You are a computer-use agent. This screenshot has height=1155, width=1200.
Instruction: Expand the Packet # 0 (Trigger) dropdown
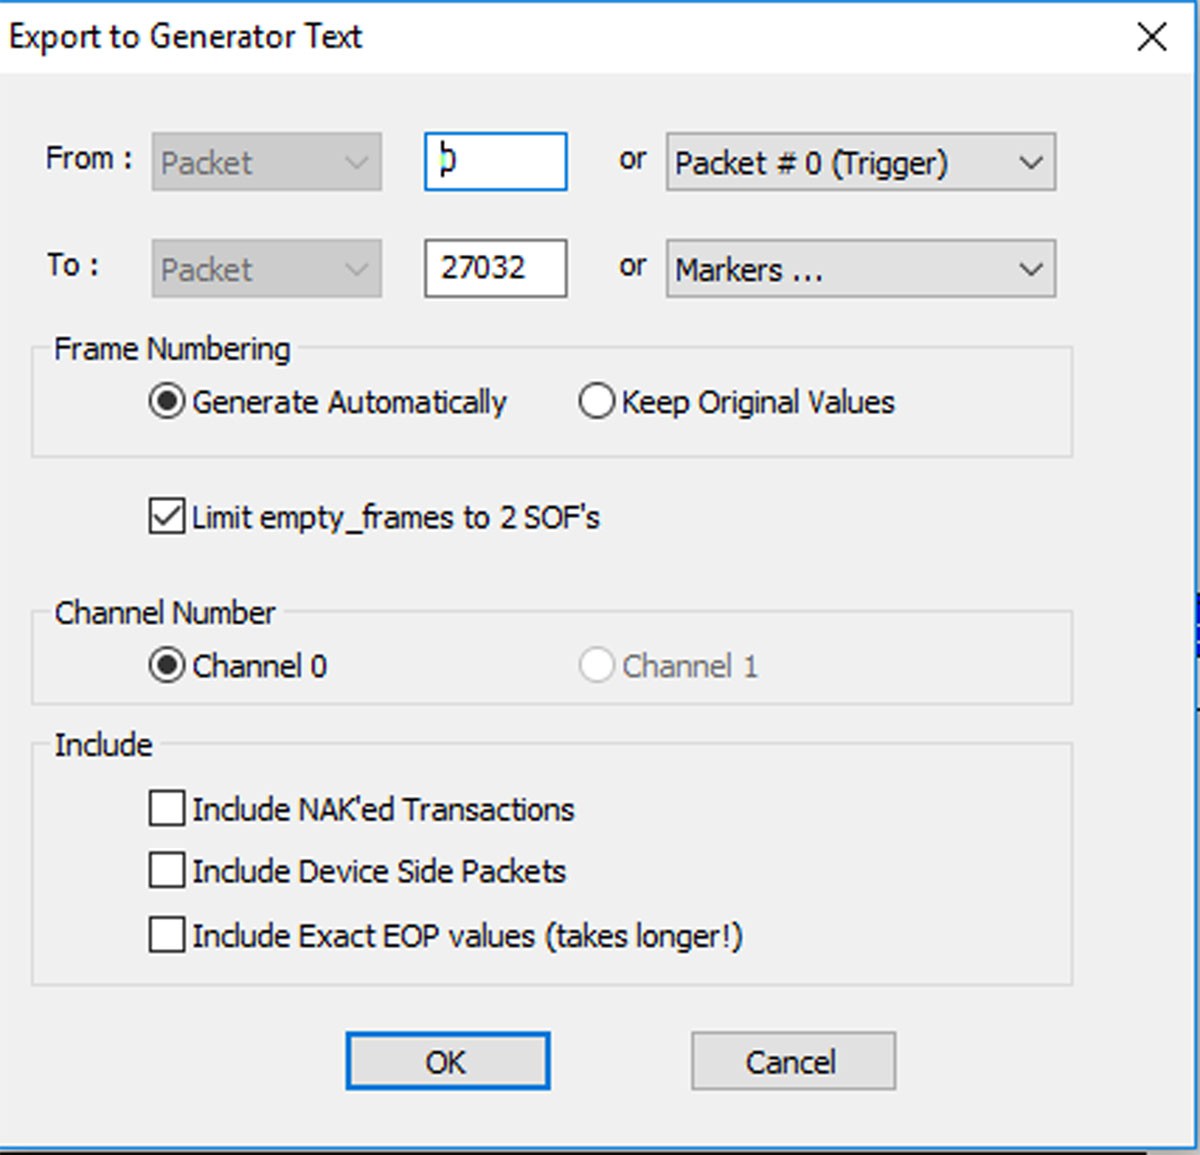pyautogui.click(x=860, y=162)
